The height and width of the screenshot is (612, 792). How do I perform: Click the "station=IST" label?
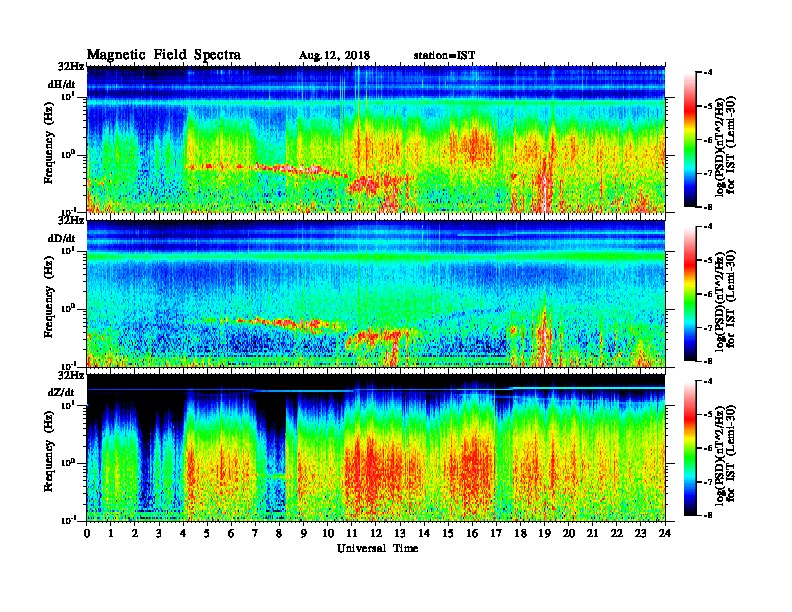tap(444, 56)
